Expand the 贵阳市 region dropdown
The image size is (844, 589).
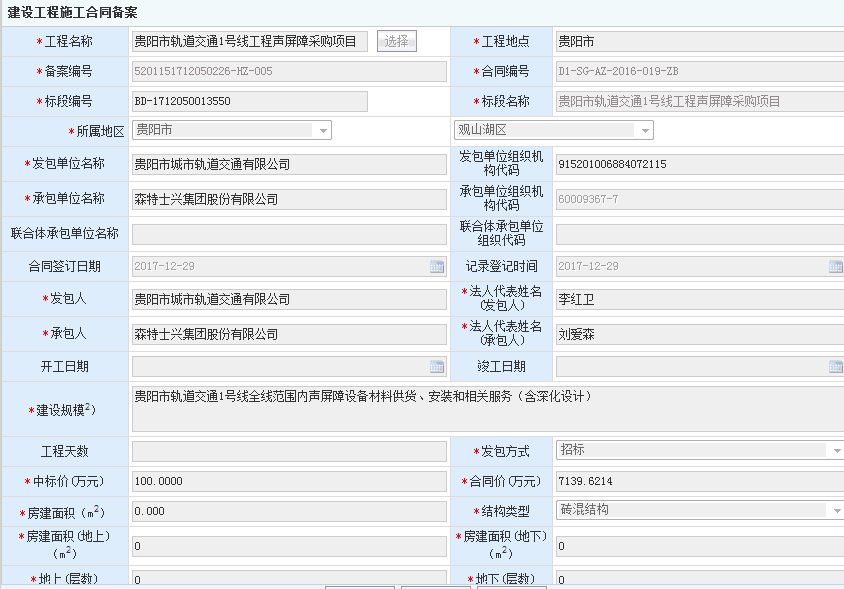pyautogui.click(x=323, y=131)
